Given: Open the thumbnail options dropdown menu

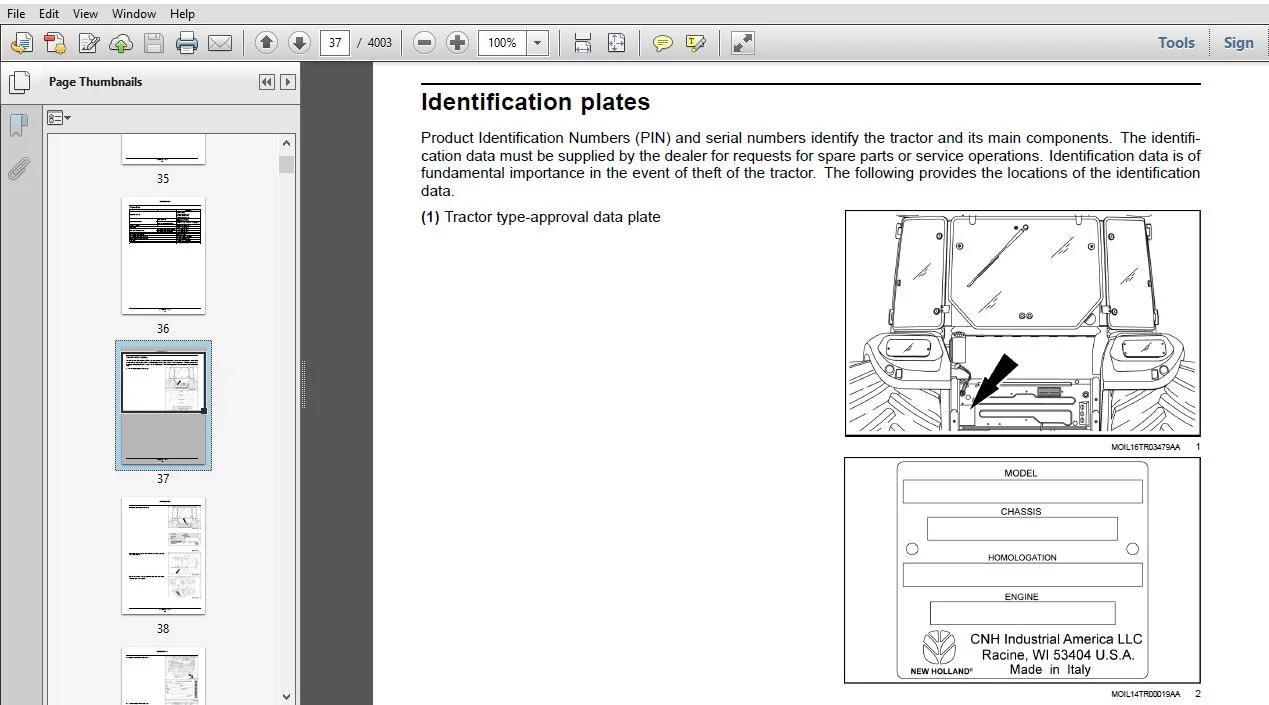Looking at the screenshot, I should 59,118.
